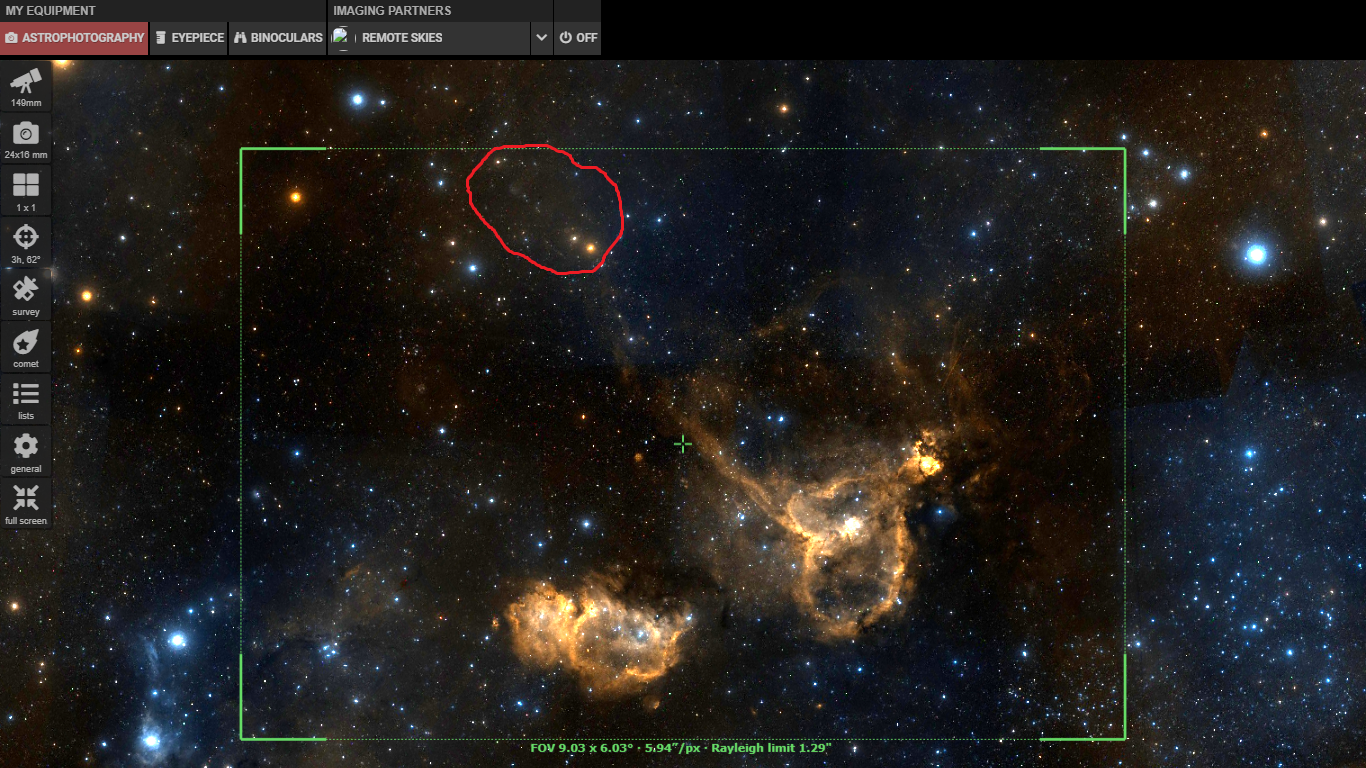The image size is (1366, 768).
Task: Open the camera 24x16 mm sensor settings
Action: point(26,139)
